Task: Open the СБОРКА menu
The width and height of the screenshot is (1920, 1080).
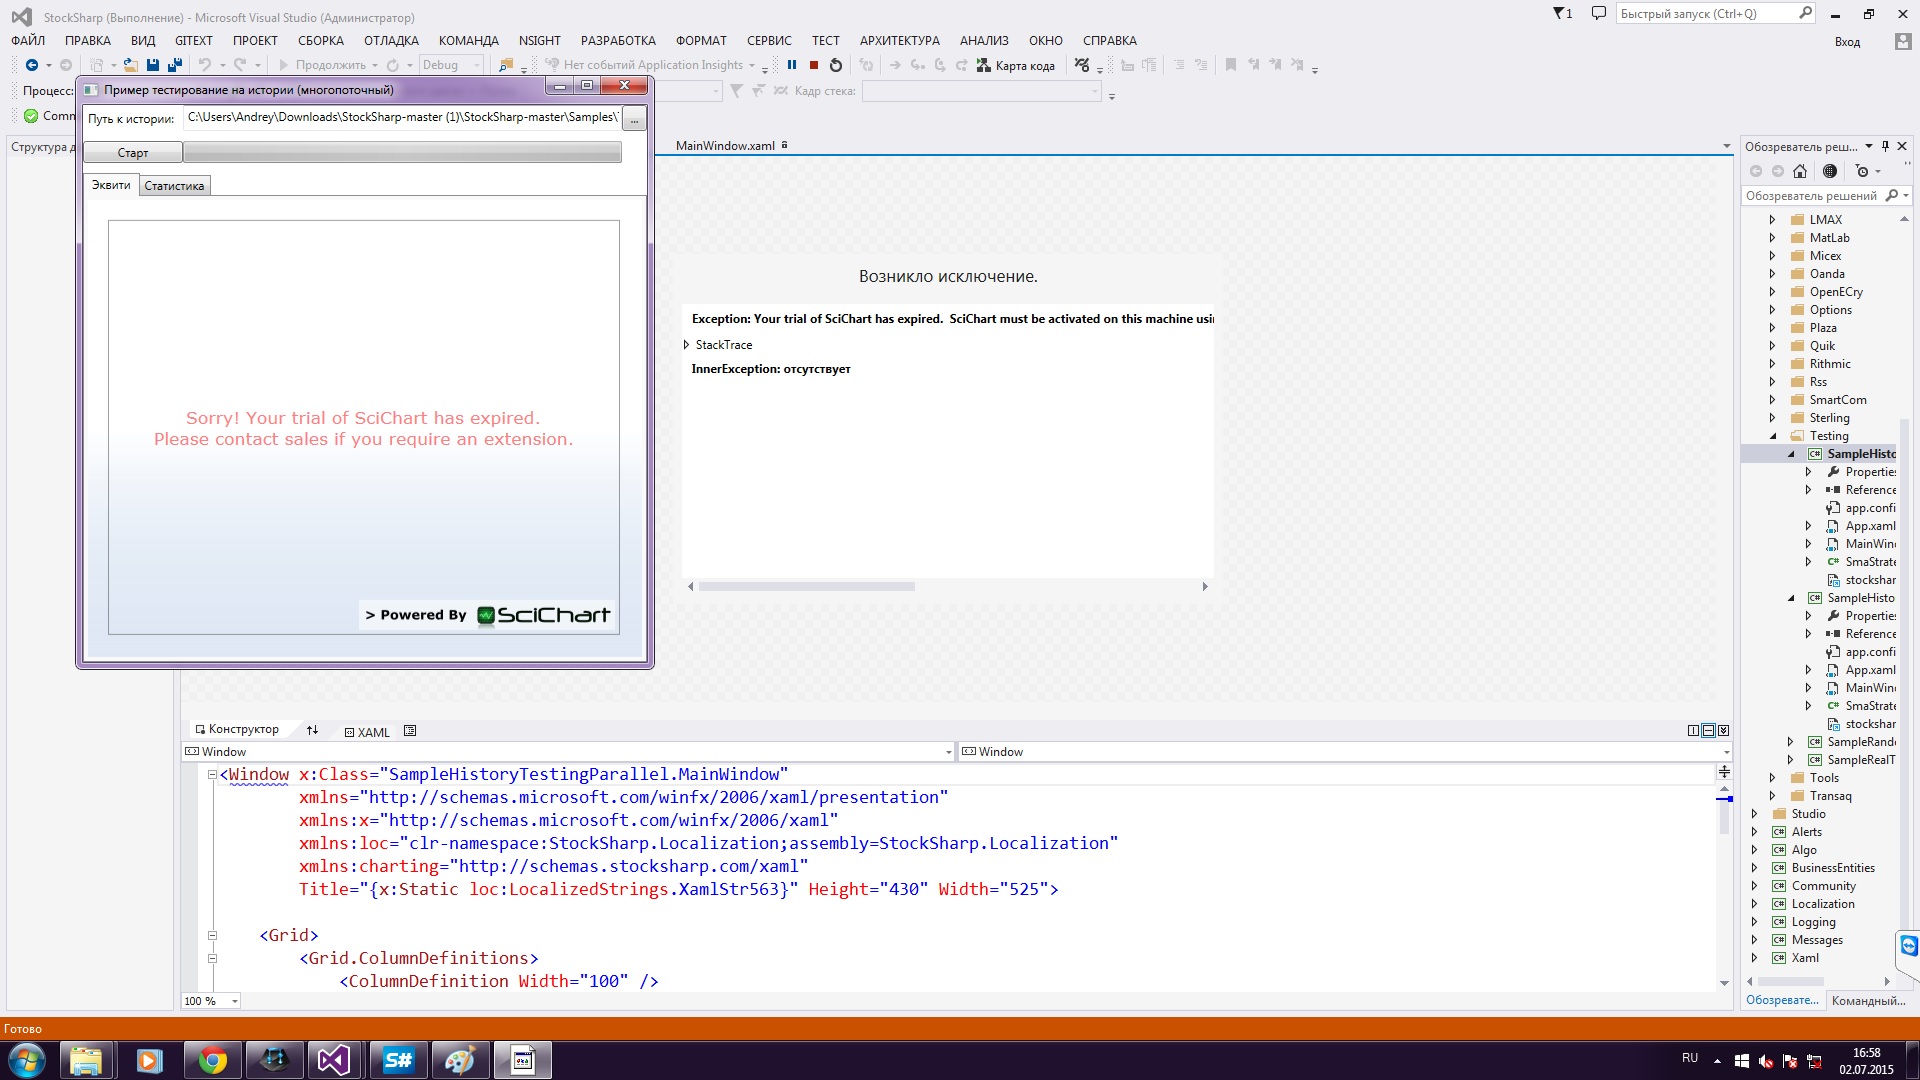Action: tap(320, 41)
